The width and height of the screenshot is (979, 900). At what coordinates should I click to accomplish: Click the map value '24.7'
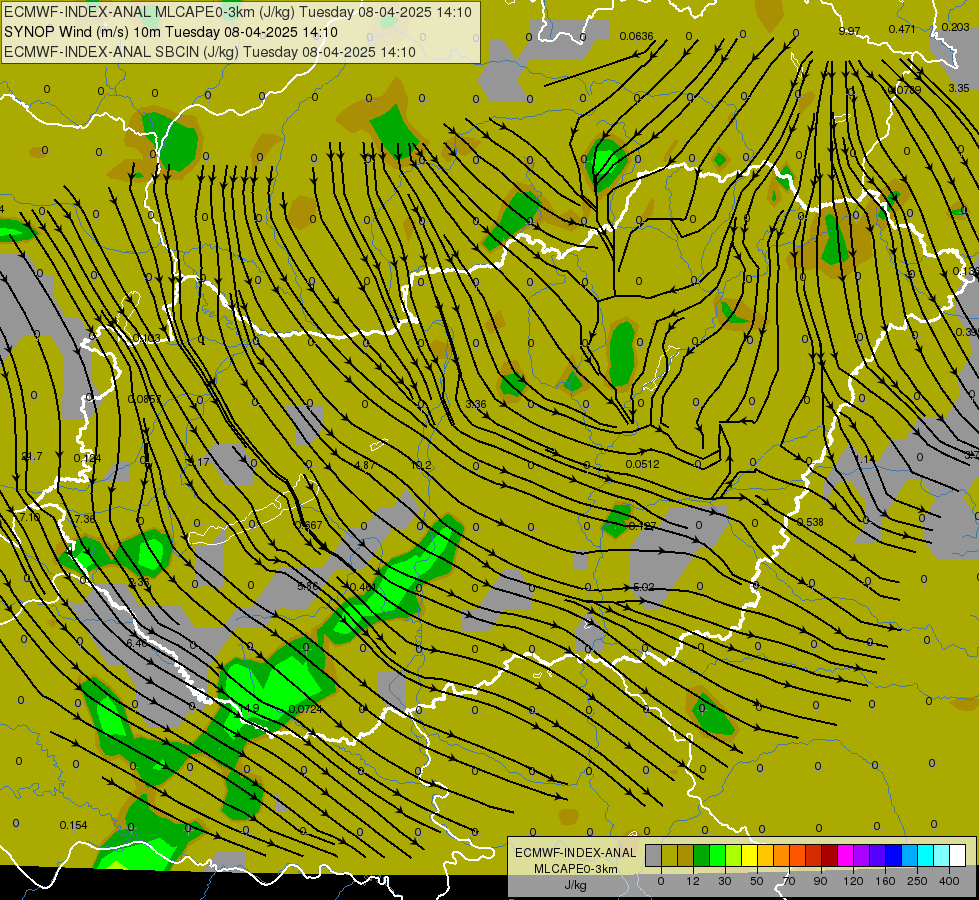(x=32, y=457)
